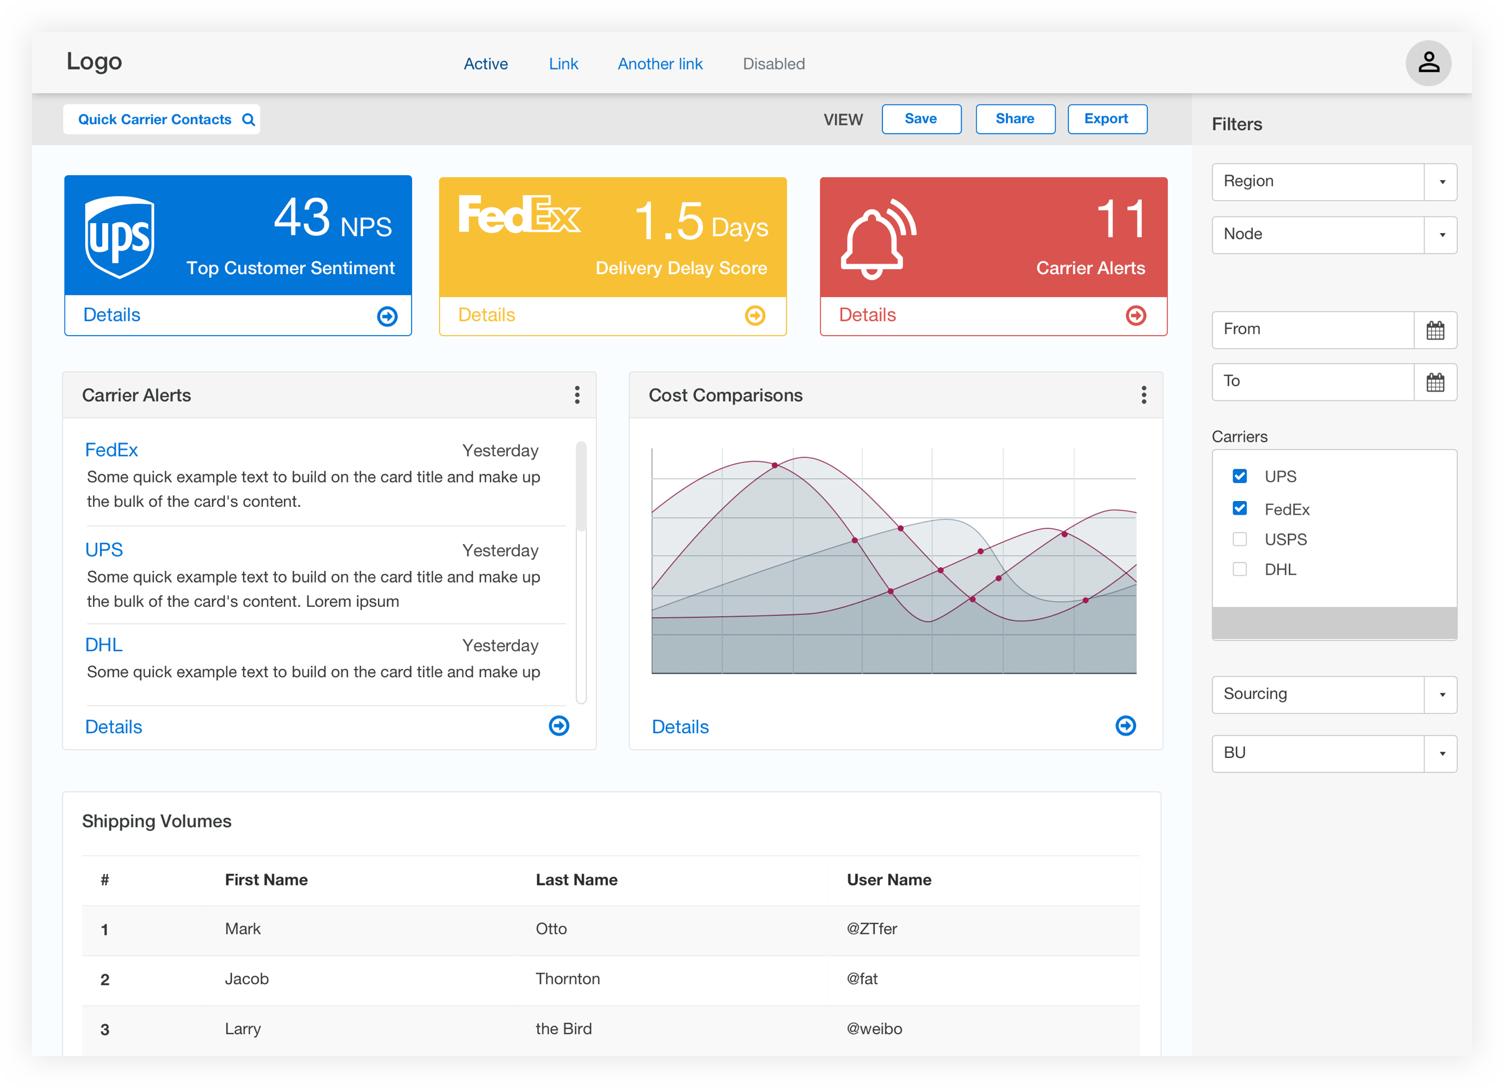Select the Thornton cell in row 2

[568, 979]
